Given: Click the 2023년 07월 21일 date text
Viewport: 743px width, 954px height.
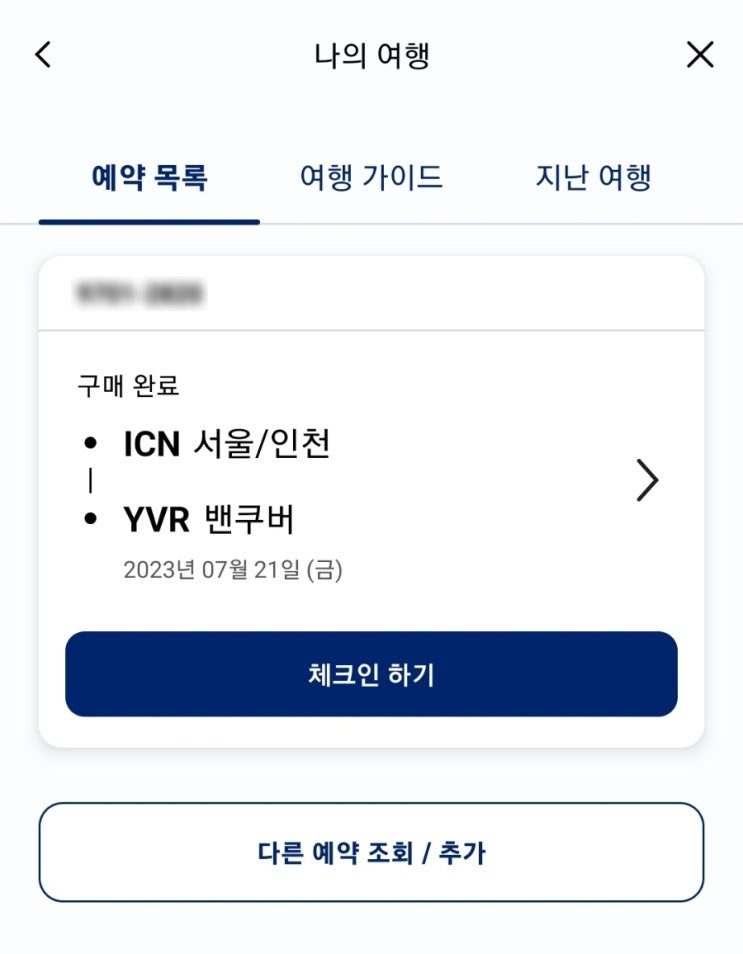Looking at the screenshot, I should [233, 571].
